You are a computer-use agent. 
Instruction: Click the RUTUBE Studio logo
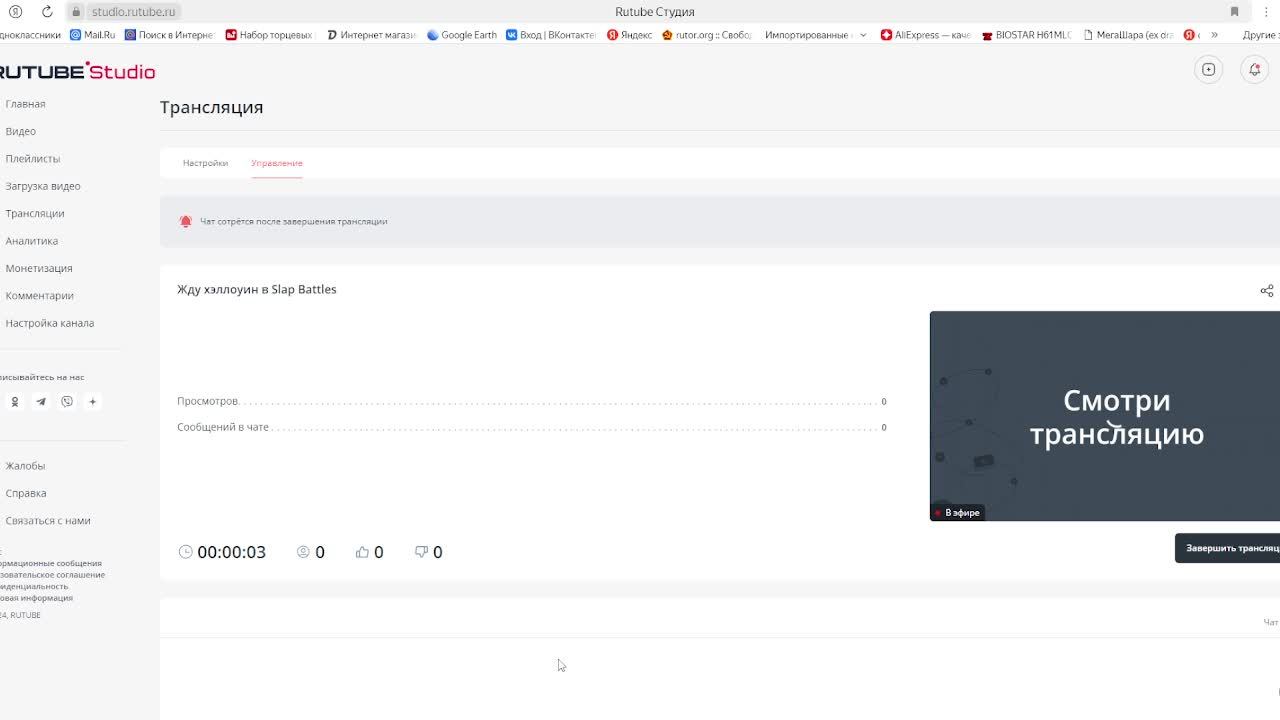pyautogui.click(x=77, y=72)
